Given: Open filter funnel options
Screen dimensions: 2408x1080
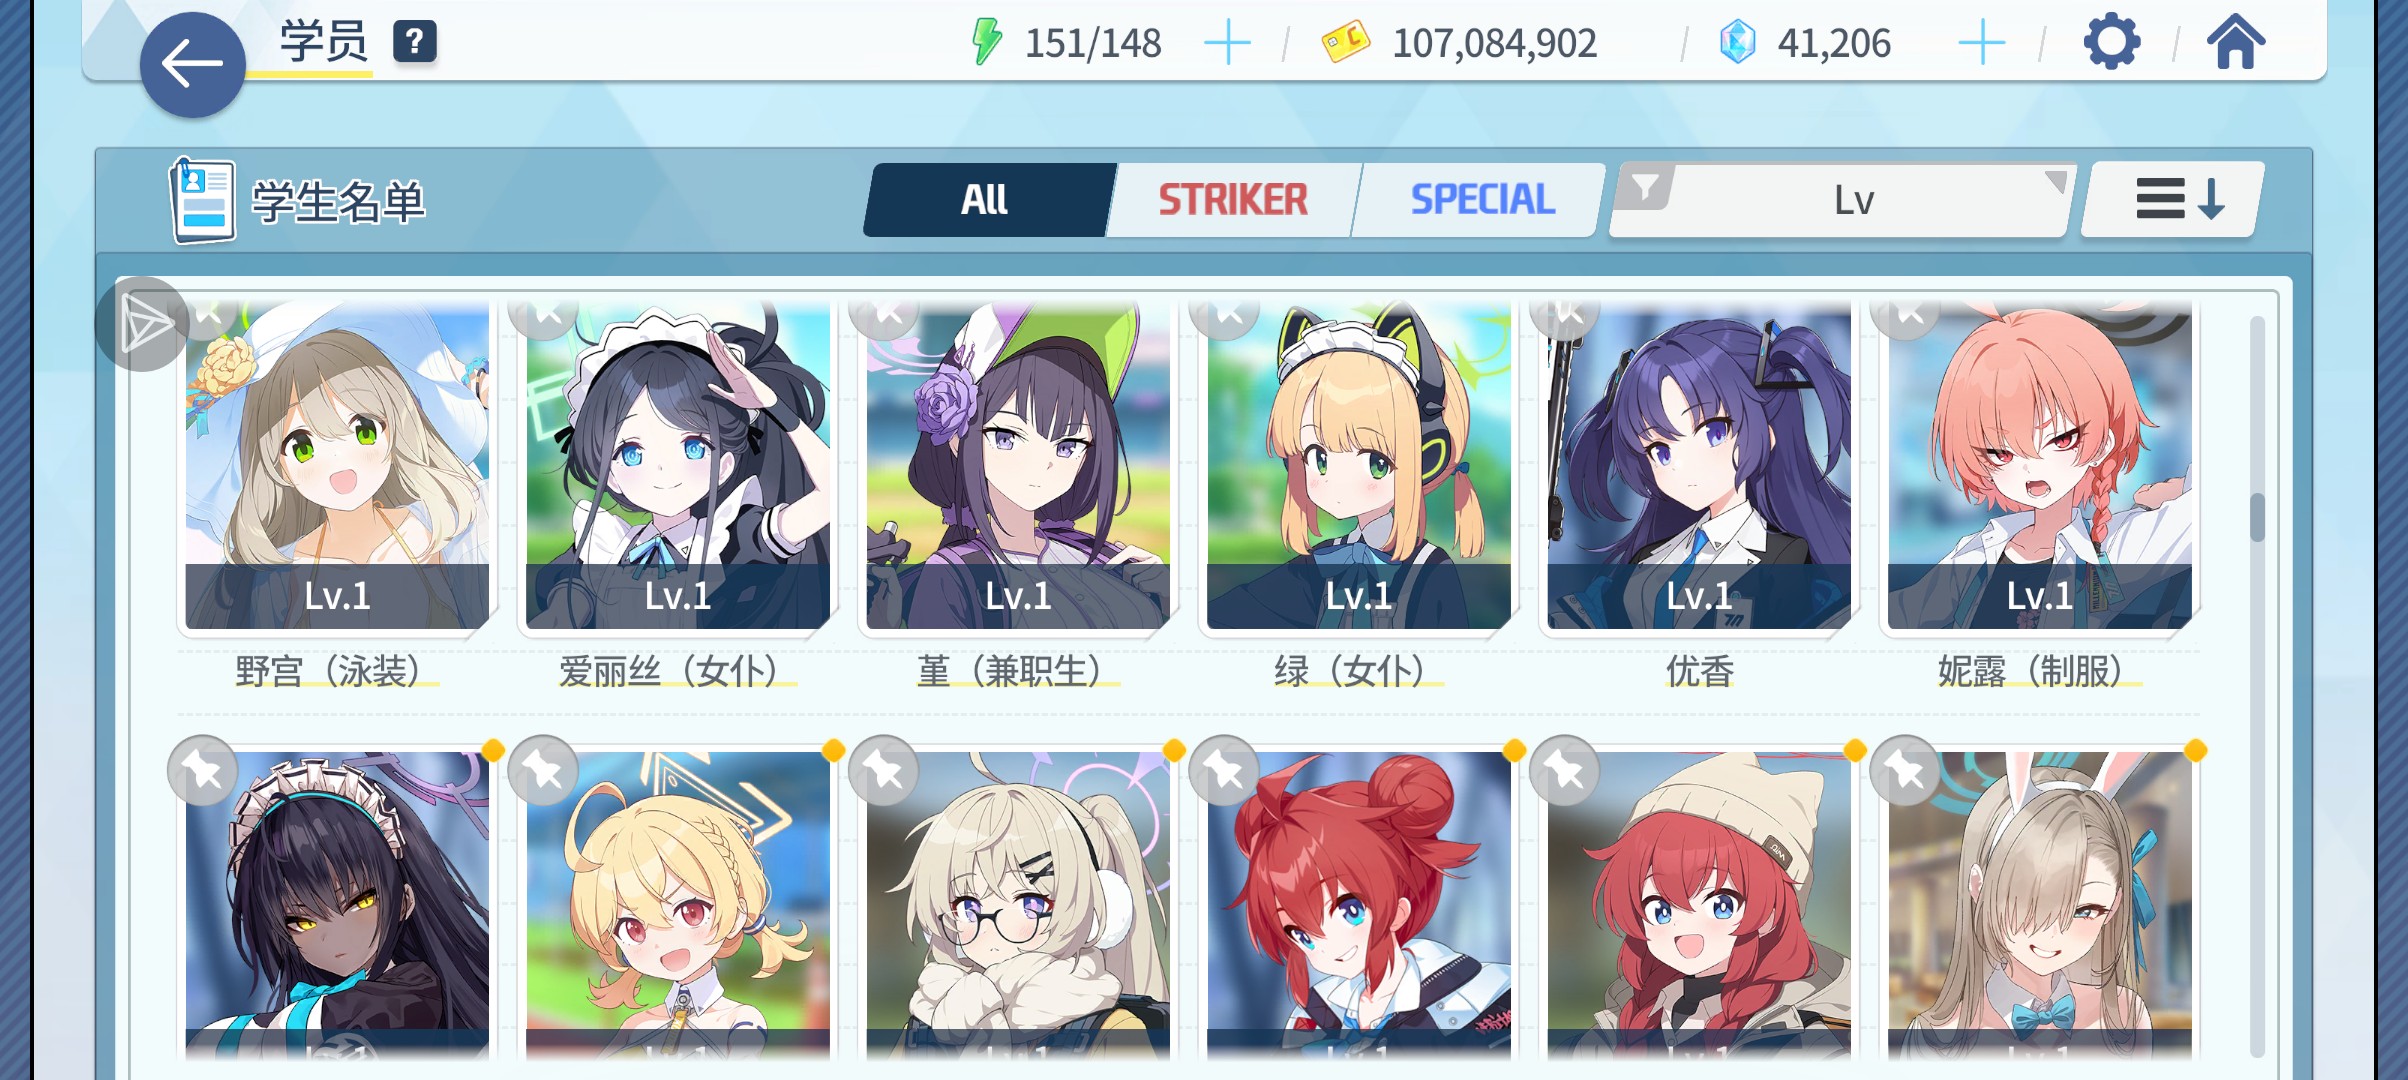Looking at the screenshot, I should [1645, 188].
